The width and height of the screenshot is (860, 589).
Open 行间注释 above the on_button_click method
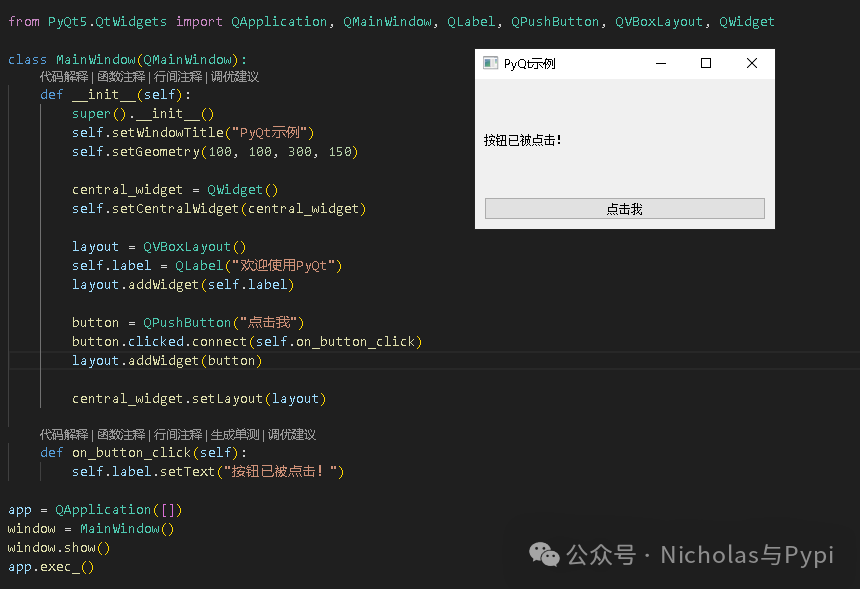178,435
